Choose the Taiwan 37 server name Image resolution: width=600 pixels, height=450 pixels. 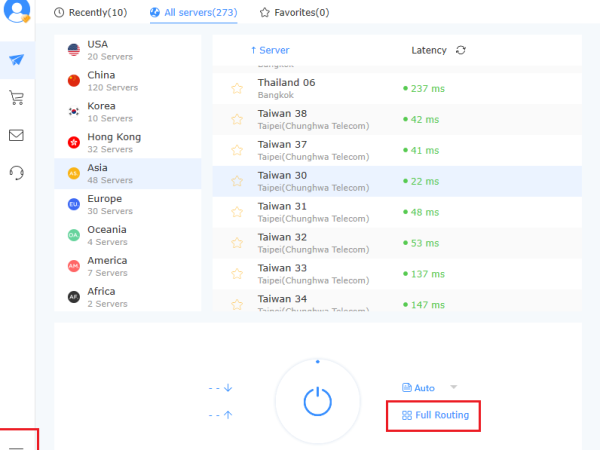pos(282,145)
